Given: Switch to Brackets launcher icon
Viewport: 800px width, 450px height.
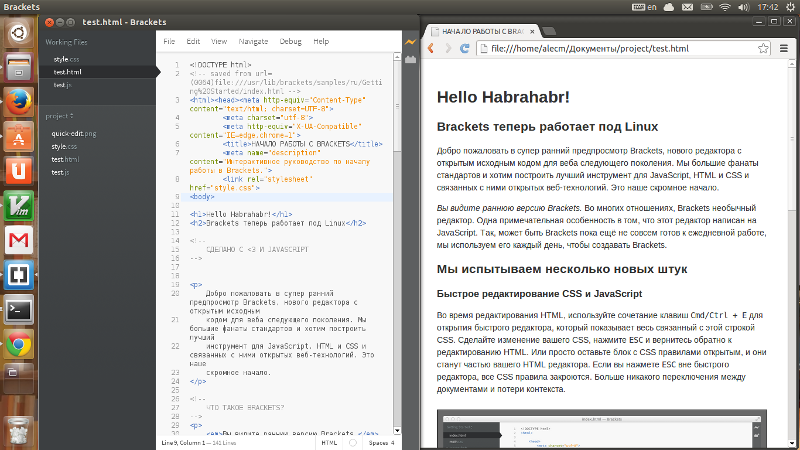Looking at the screenshot, I should (x=18, y=275).
